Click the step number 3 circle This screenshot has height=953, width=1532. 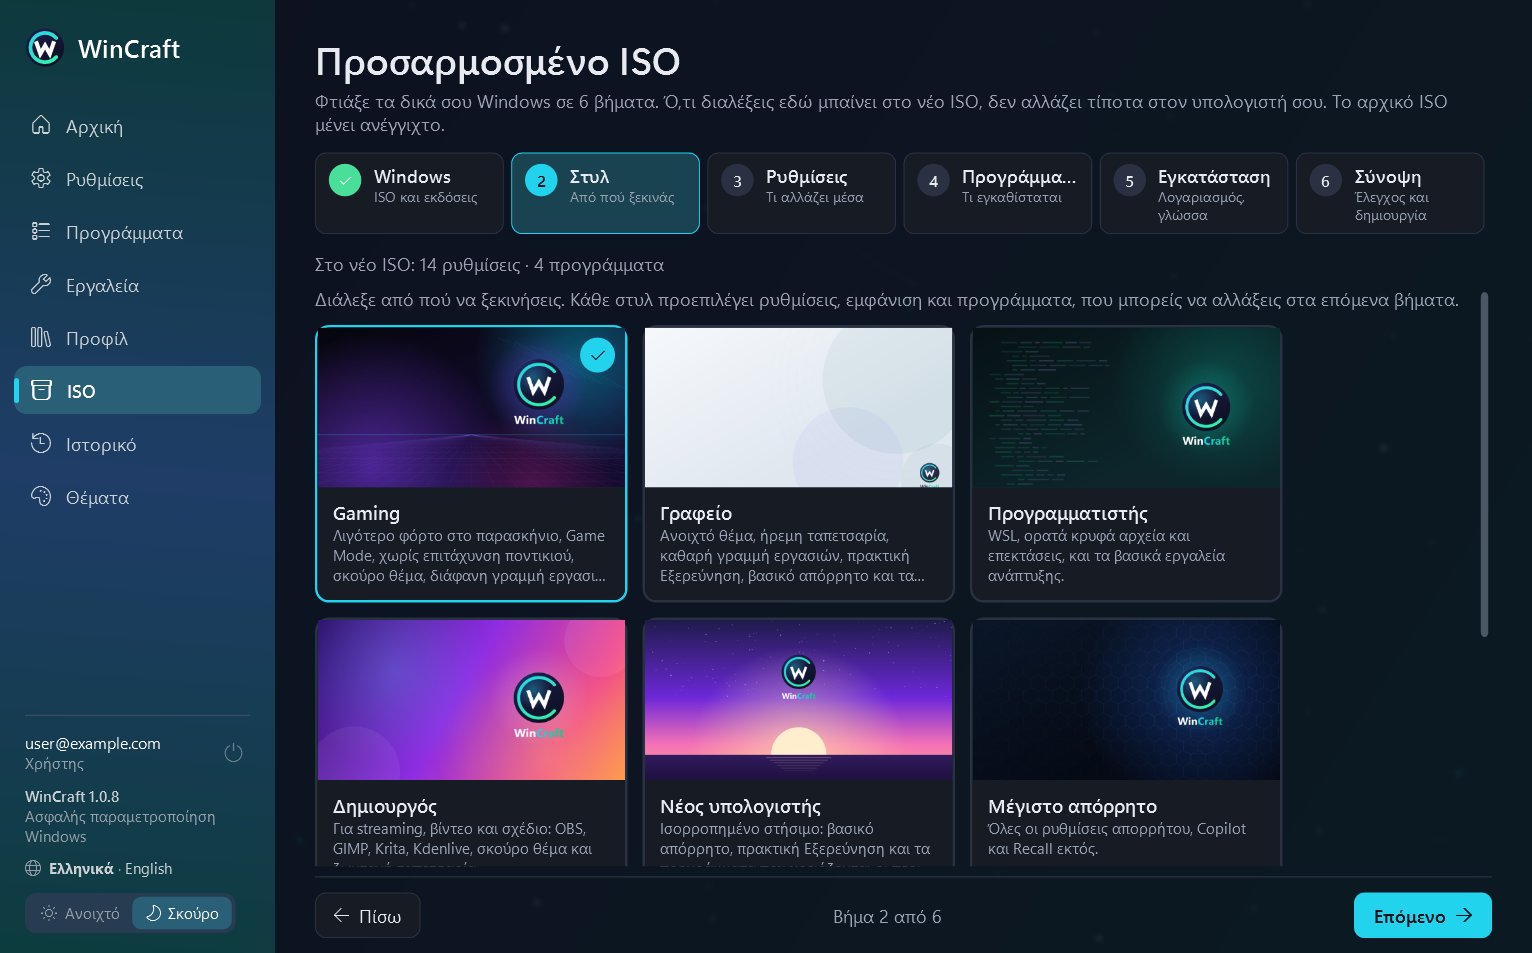click(737, 181)
